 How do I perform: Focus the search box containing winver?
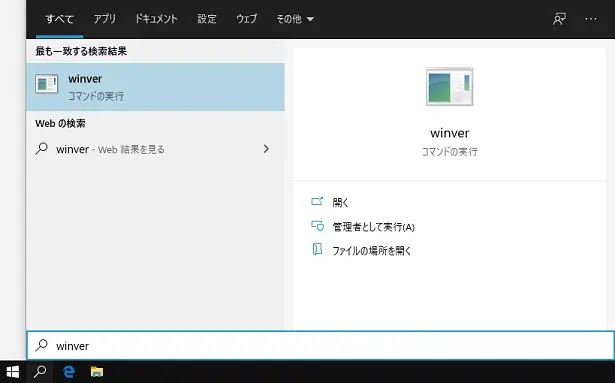[320, 345]
